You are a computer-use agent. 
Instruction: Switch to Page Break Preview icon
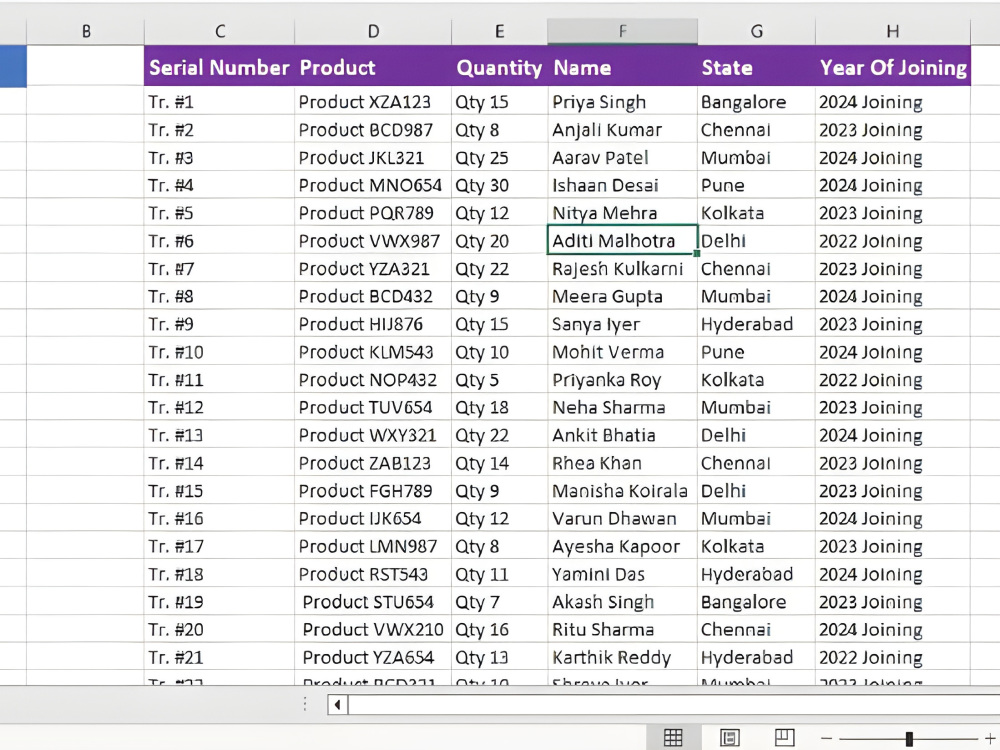[x=784, y=737]
